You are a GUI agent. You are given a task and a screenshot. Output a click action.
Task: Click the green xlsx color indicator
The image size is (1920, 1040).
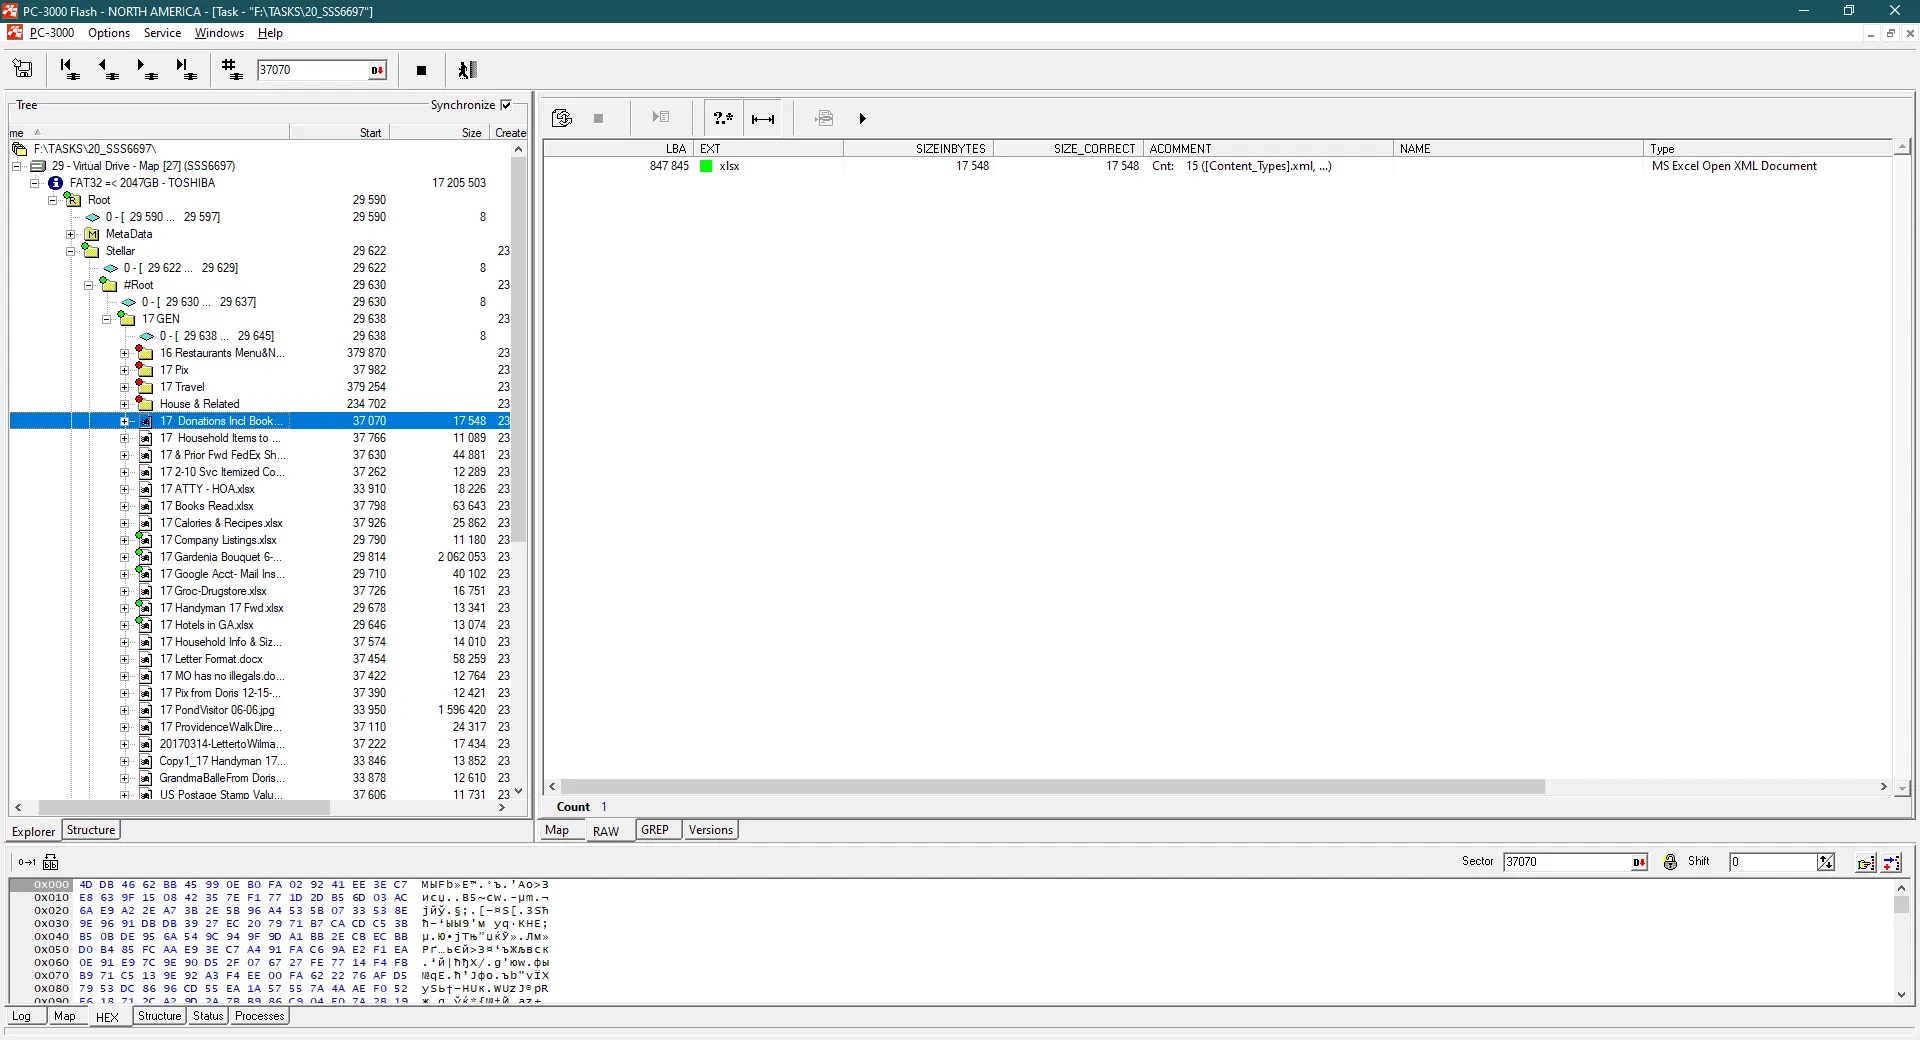(x=706, y=166)
